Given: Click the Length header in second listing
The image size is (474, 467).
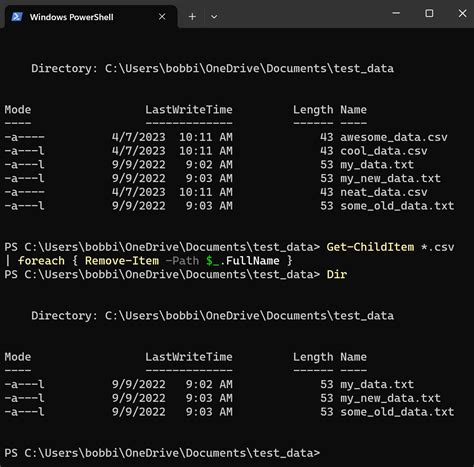Looking at the screenshot, I should pyautogui.click(x=313, y=357).
